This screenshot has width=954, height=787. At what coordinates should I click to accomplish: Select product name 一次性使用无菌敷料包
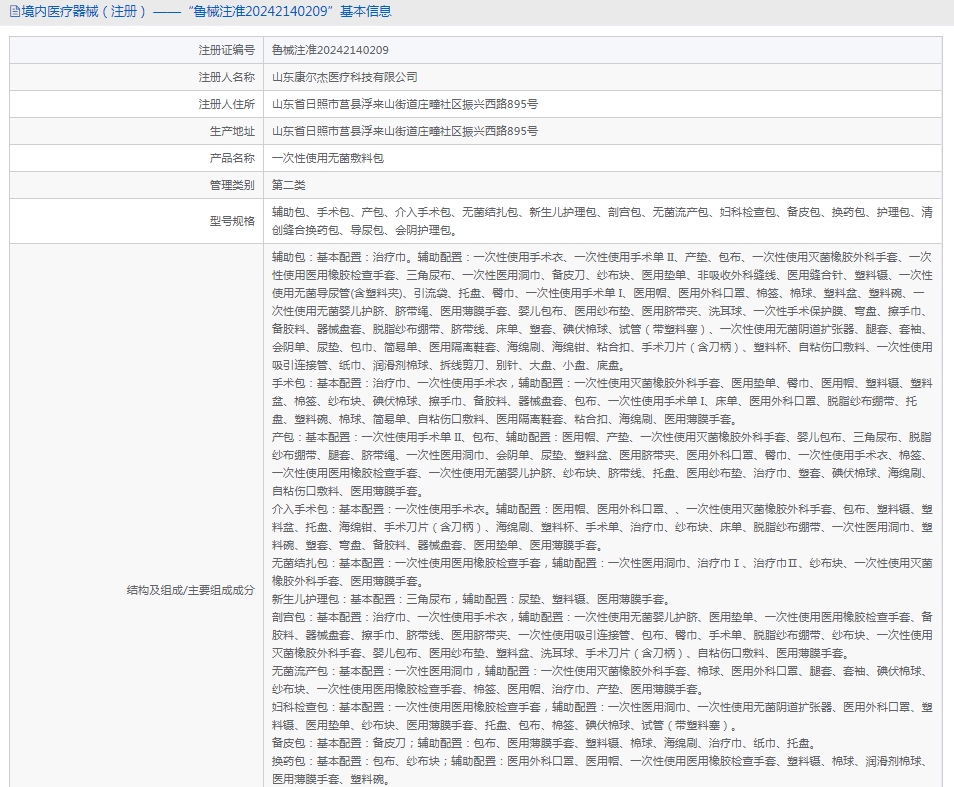point(328,158)
